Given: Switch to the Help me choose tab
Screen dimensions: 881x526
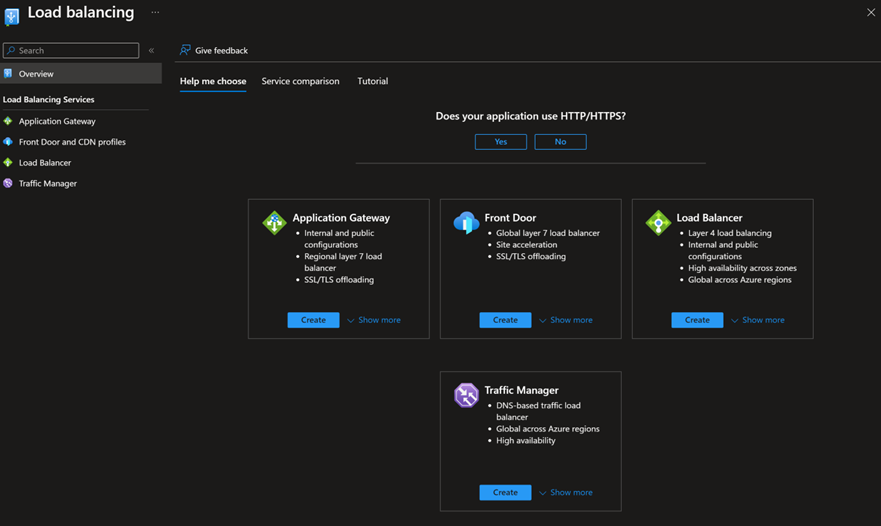Looking at the screenshot, I should 213,81.
